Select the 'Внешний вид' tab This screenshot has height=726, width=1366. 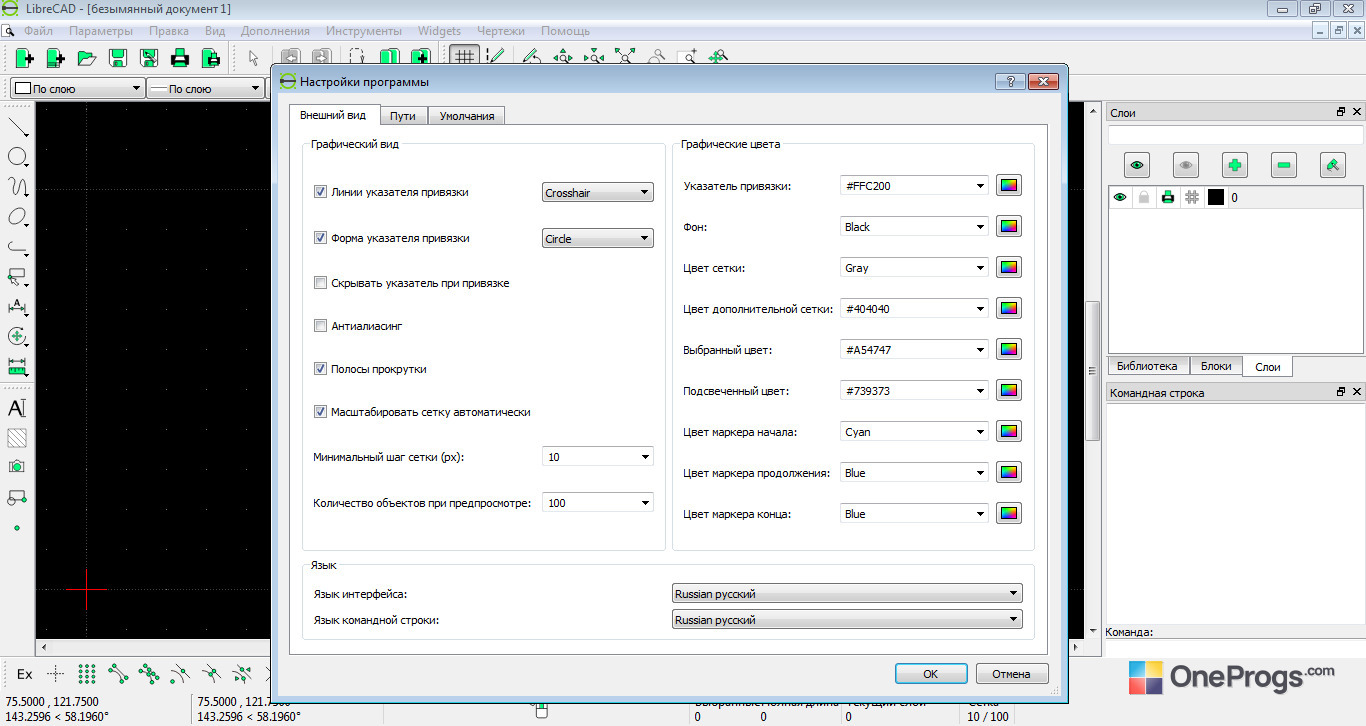pos(335,114)
